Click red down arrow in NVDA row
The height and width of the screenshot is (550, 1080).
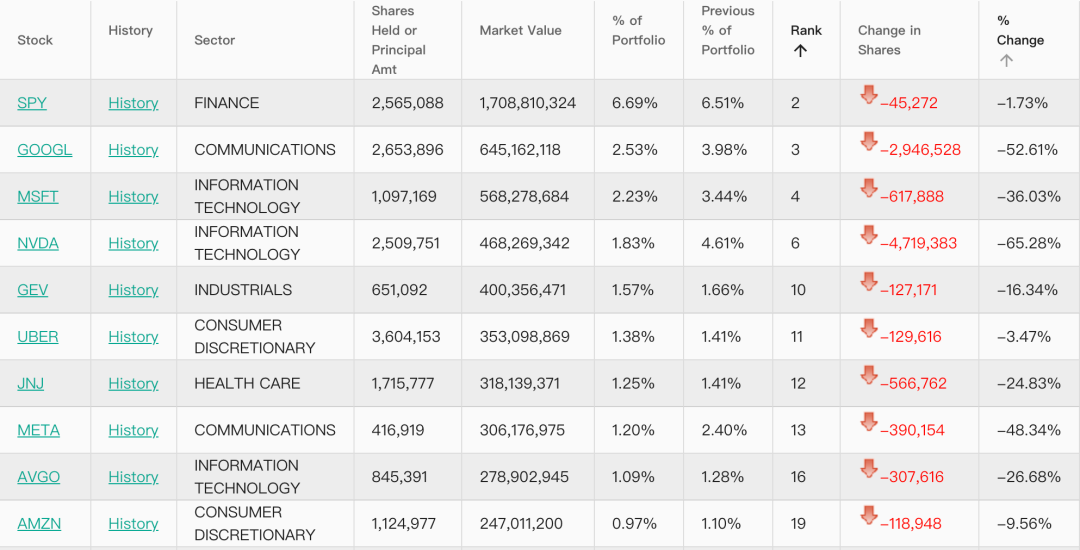(868, 235)
